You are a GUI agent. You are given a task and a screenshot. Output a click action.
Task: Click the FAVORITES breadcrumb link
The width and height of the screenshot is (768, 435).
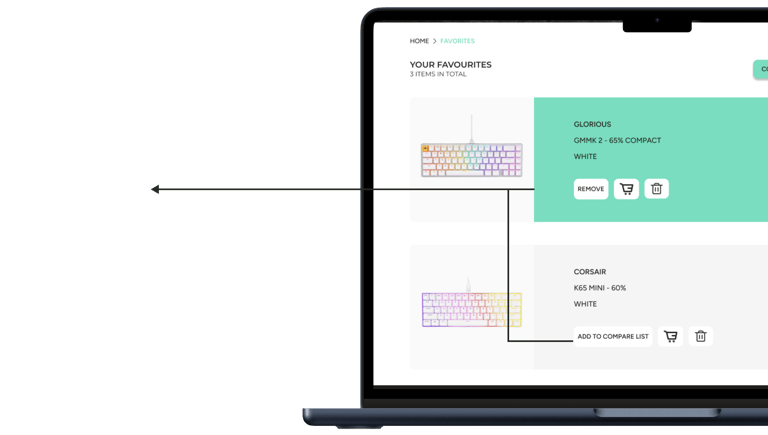[457, 41]
